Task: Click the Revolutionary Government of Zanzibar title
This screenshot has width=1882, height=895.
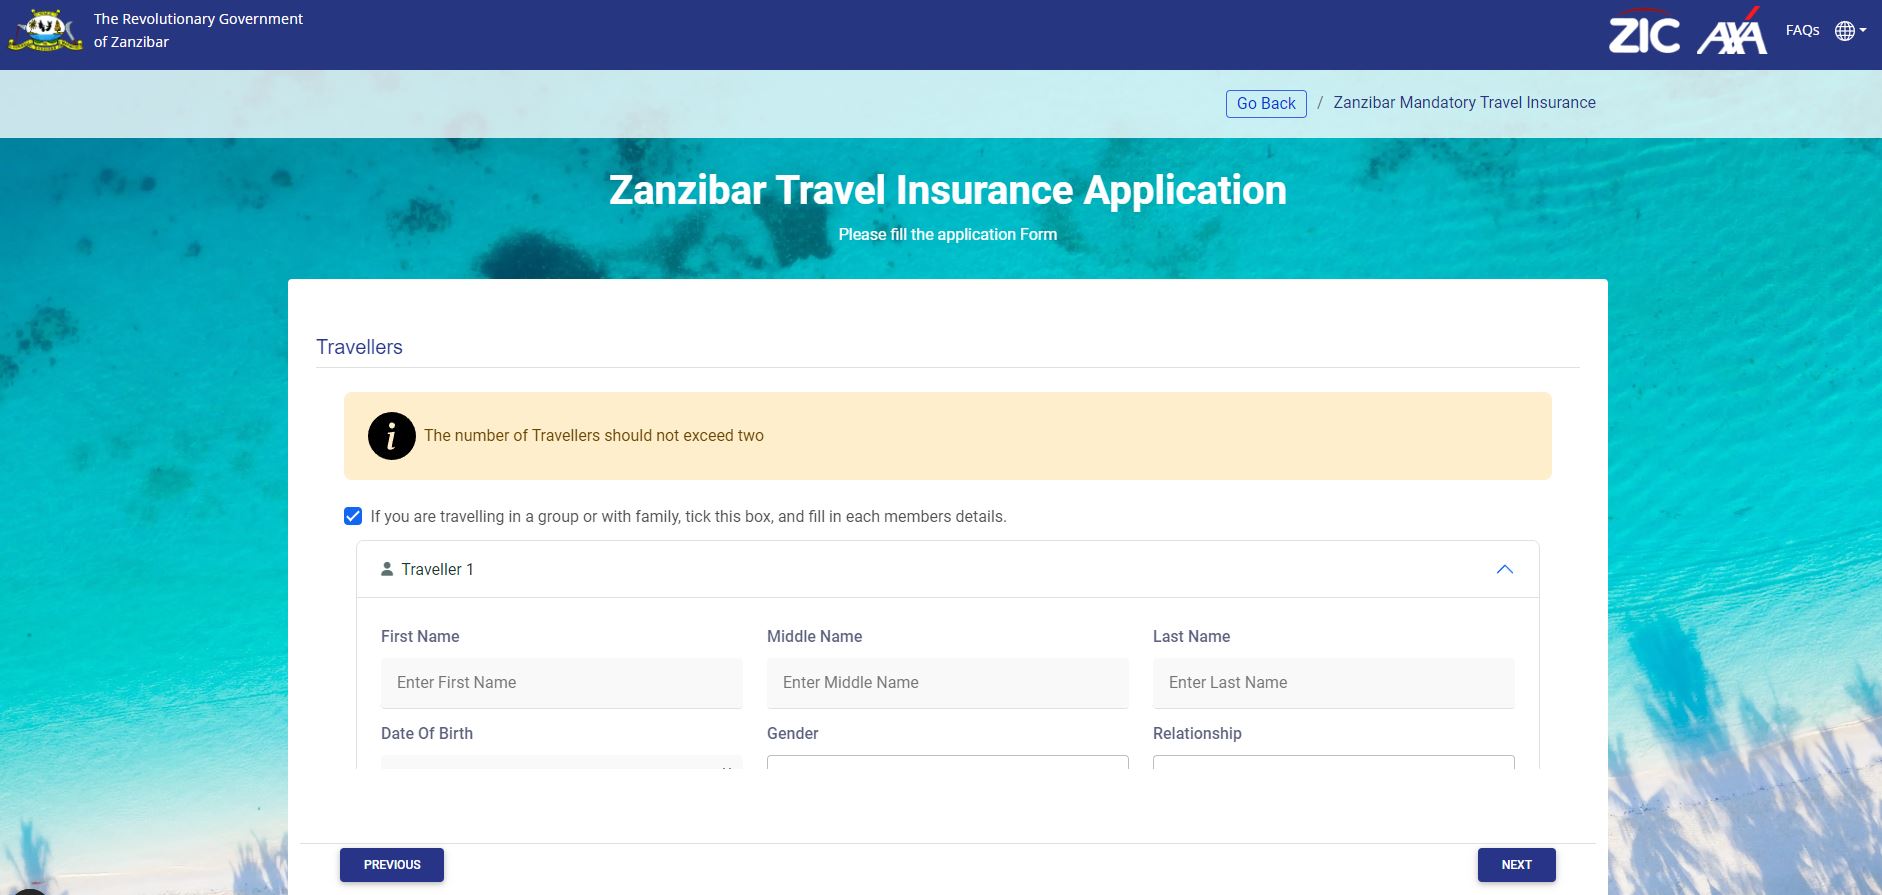Action: (198, 30)
